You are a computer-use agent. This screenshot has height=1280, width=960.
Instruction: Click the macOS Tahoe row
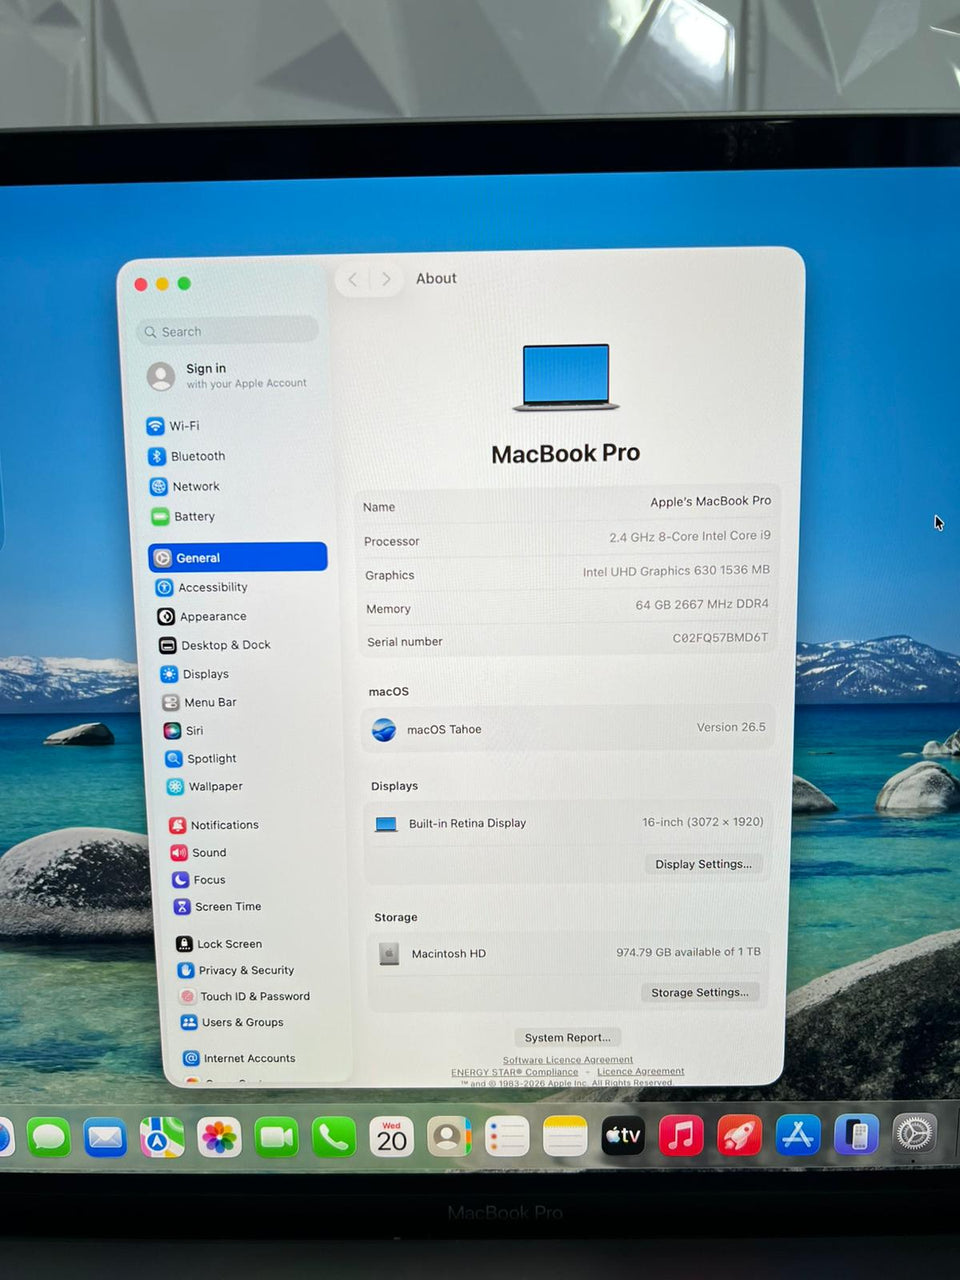click(568, 729)
